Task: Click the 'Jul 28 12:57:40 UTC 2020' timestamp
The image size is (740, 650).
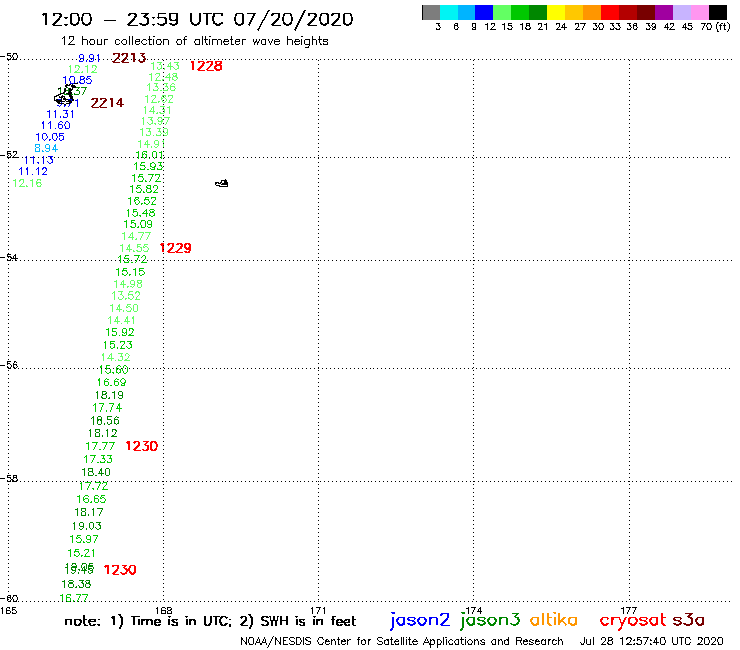Action: (x=651, y=642)
